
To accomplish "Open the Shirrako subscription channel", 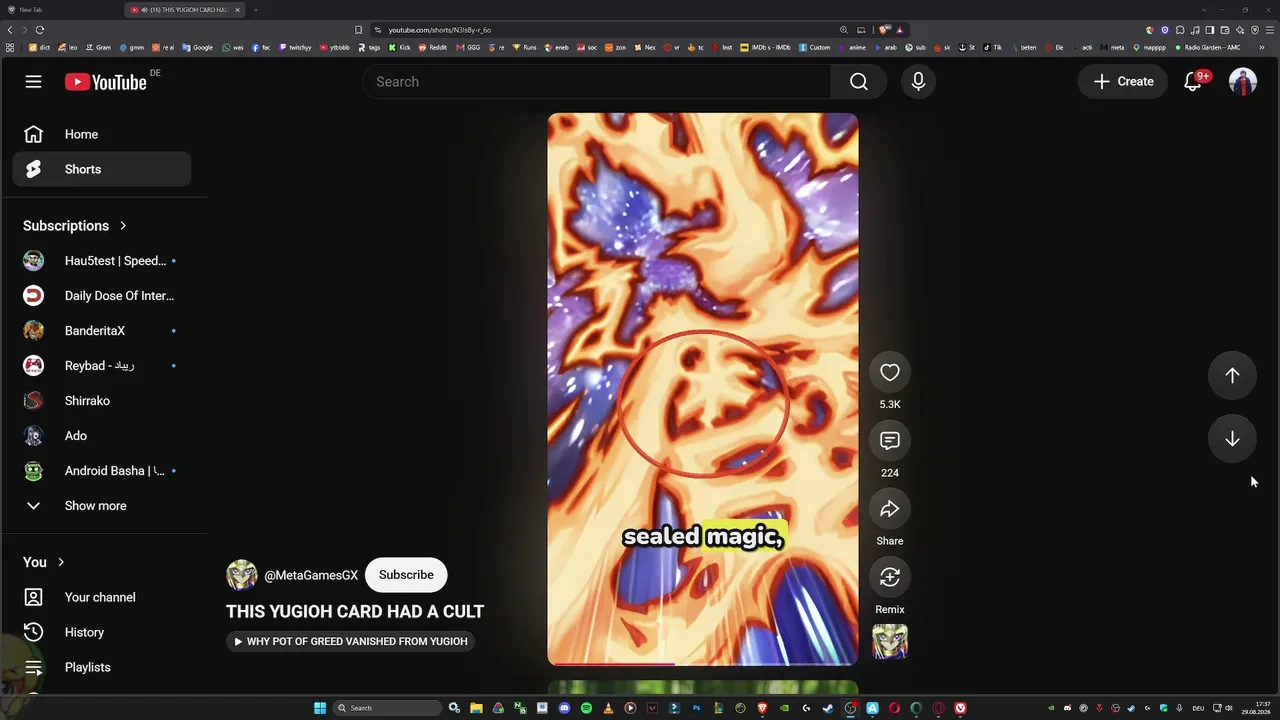I will 102,401.
